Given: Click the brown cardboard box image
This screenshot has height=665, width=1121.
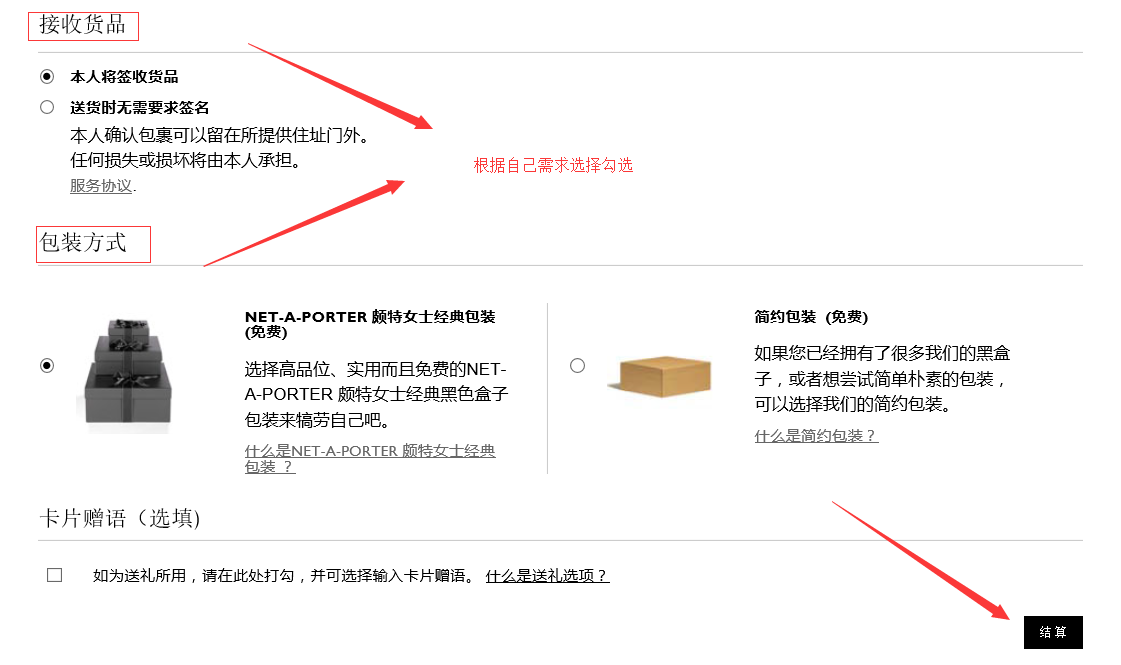Looking at the screenshot, I should (x=661, y=375).
